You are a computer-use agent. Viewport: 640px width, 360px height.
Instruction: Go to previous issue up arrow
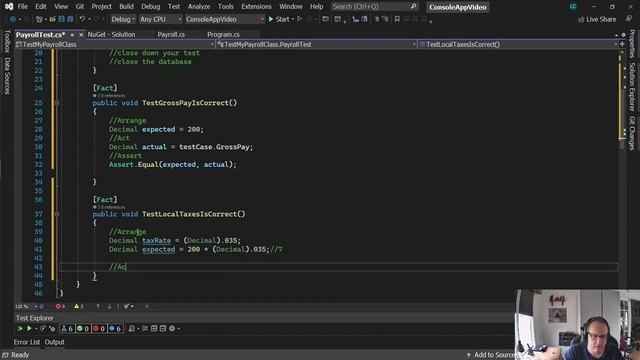click(x=98, y=306)
